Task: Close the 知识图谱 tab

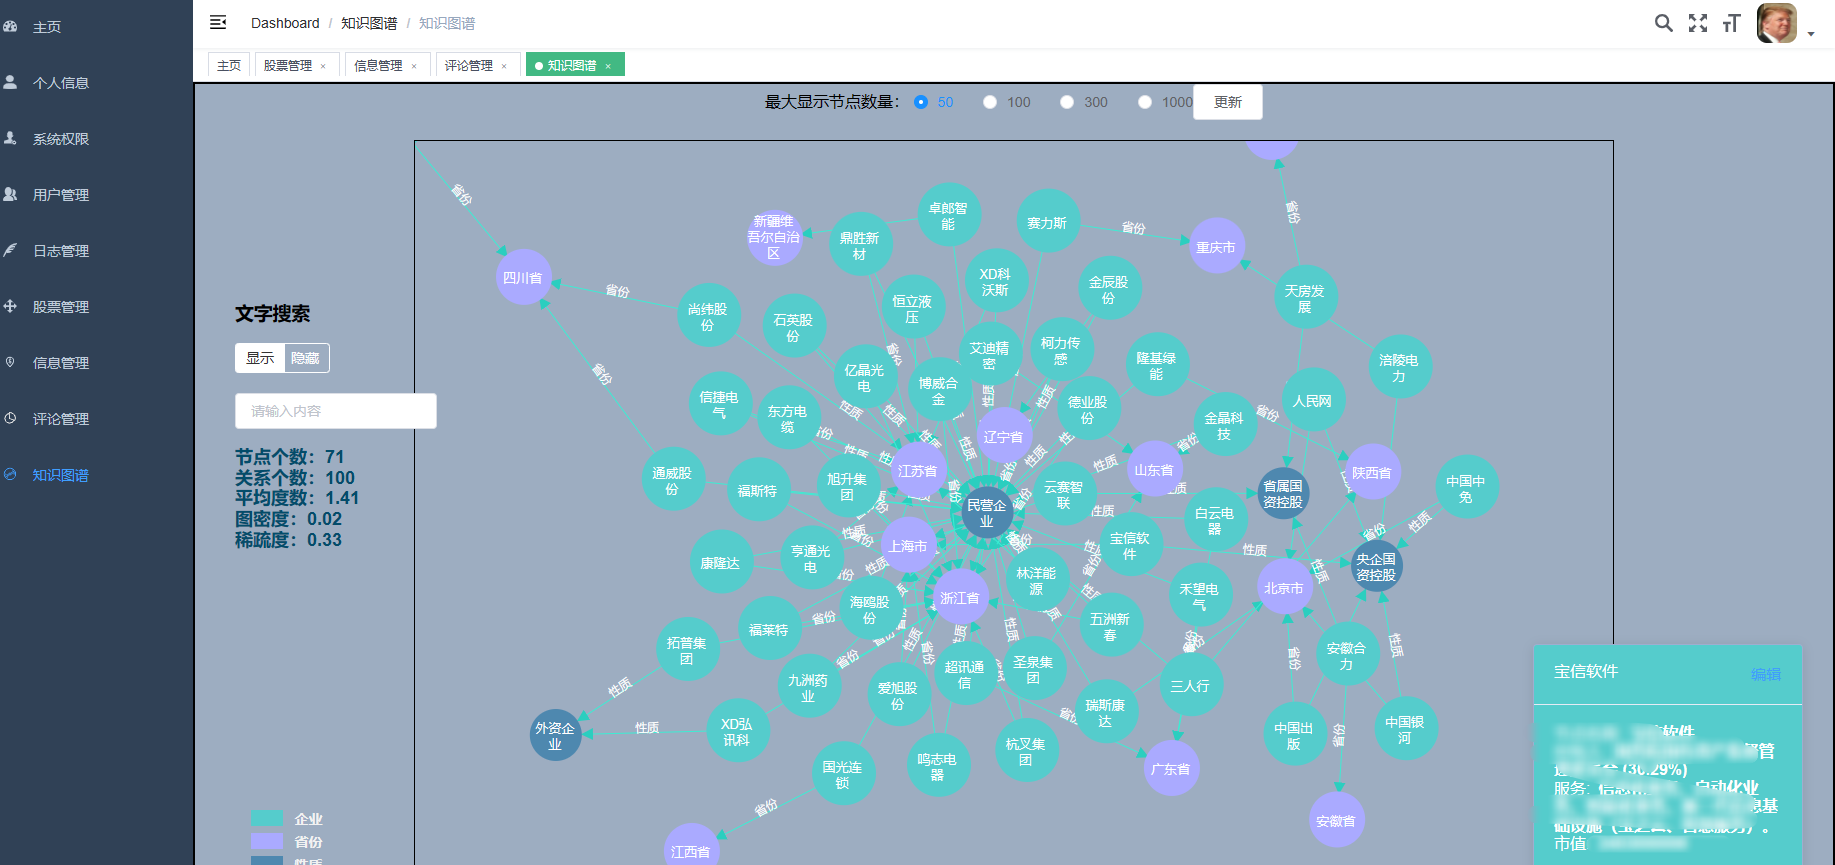Action: coord(608,66)
